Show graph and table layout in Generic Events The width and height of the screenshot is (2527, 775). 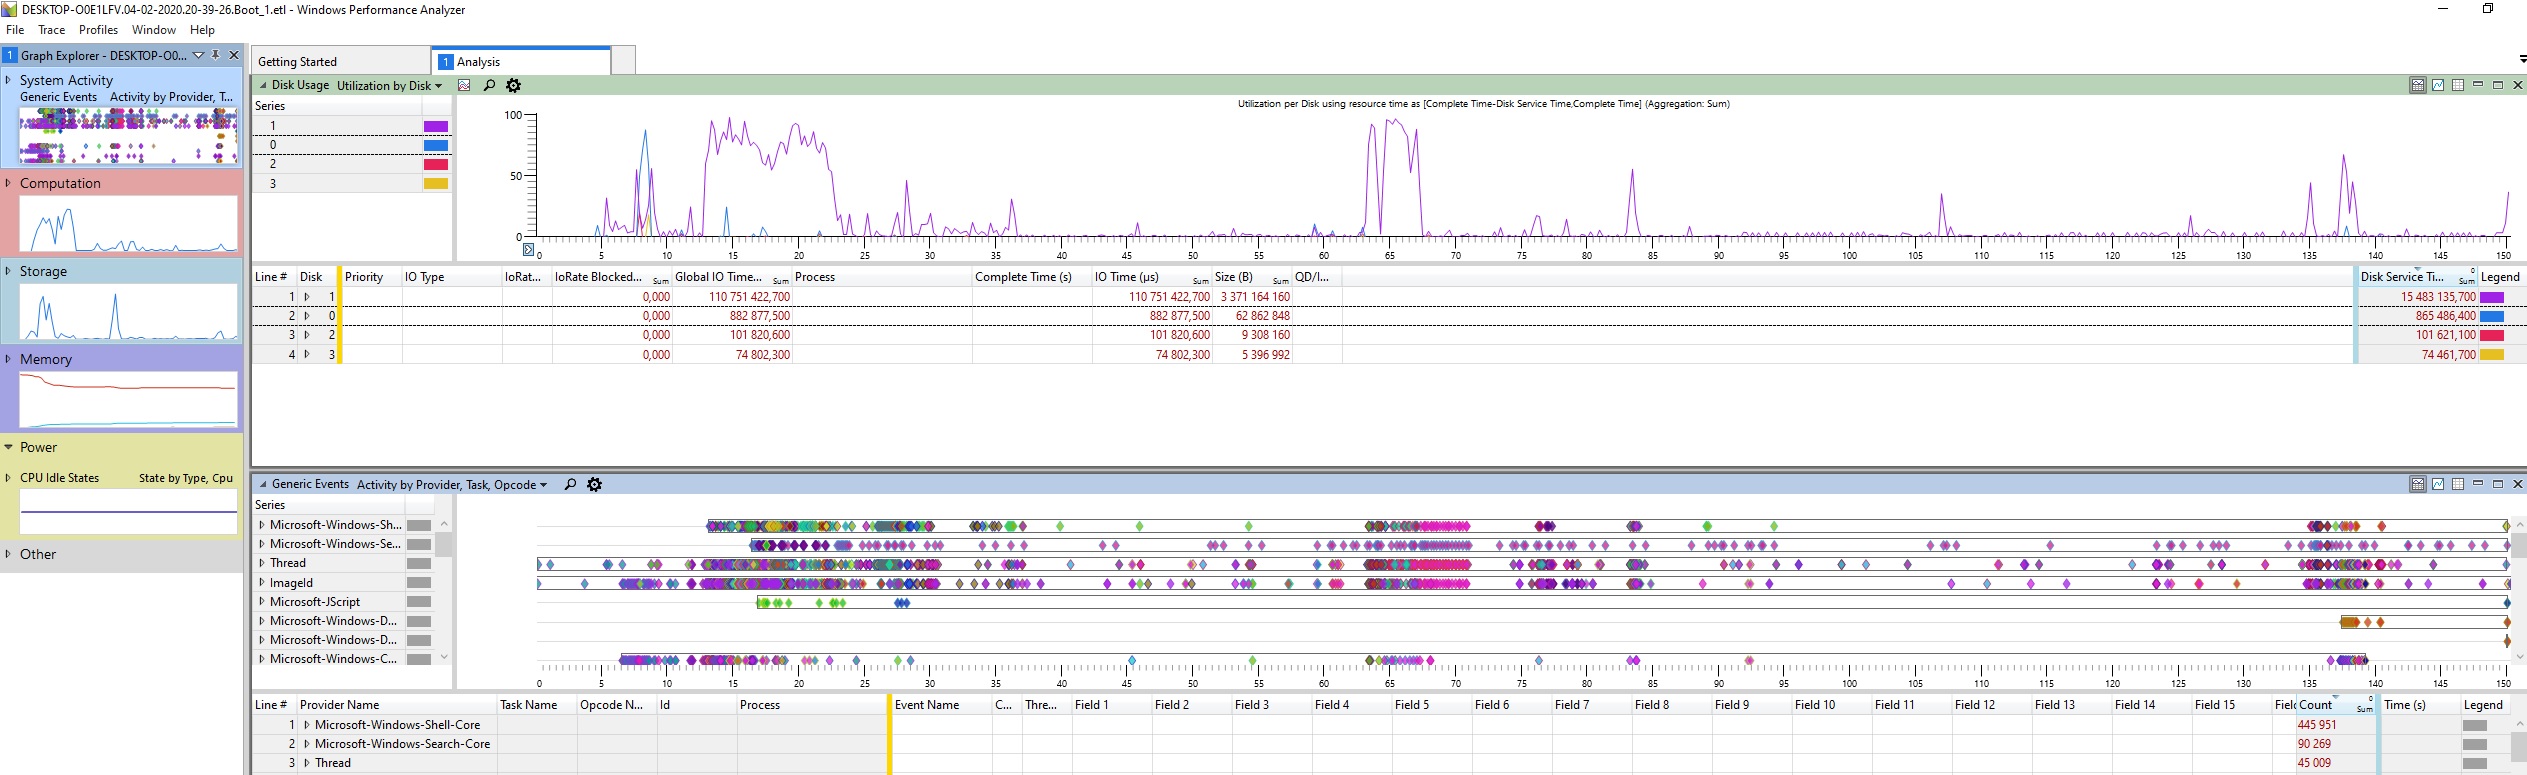(x=2417, y=484)
